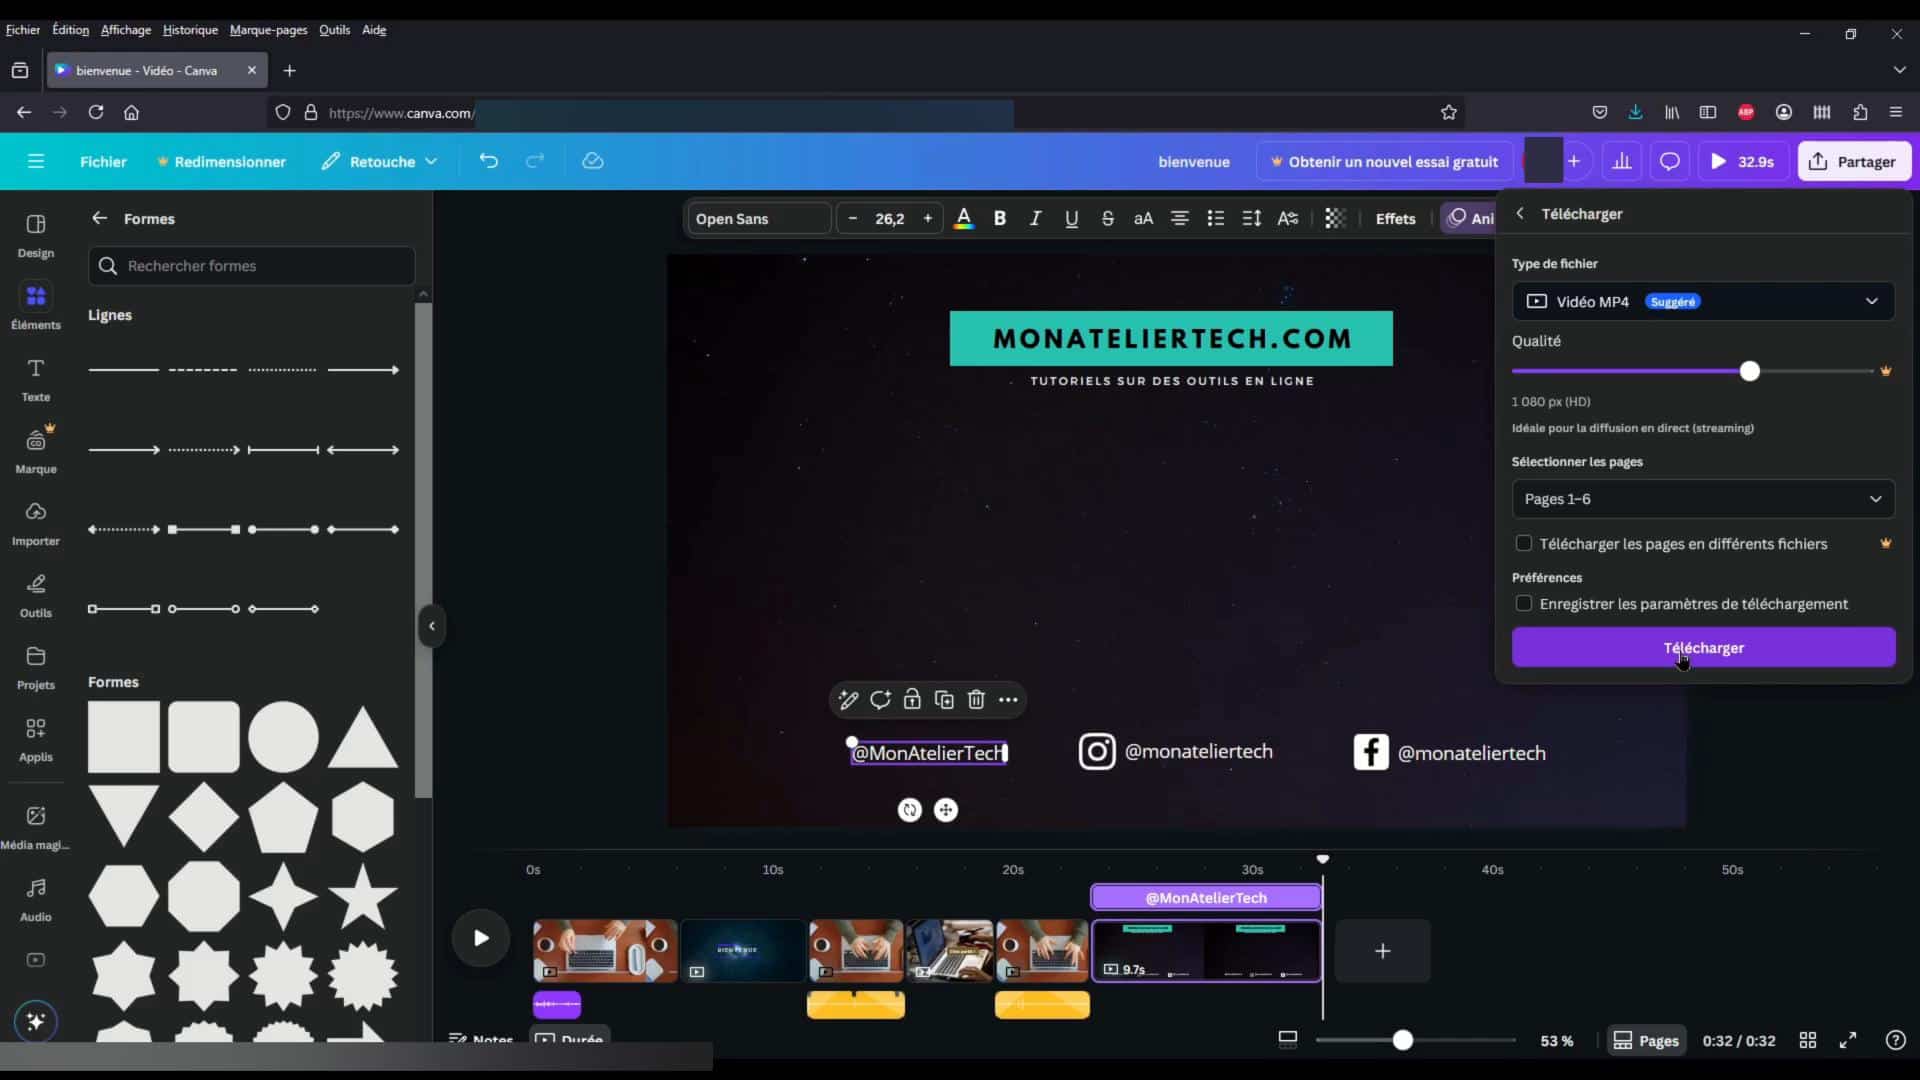
Task: Open Canva main hamburger menu
Action: (x=36, y=161)
